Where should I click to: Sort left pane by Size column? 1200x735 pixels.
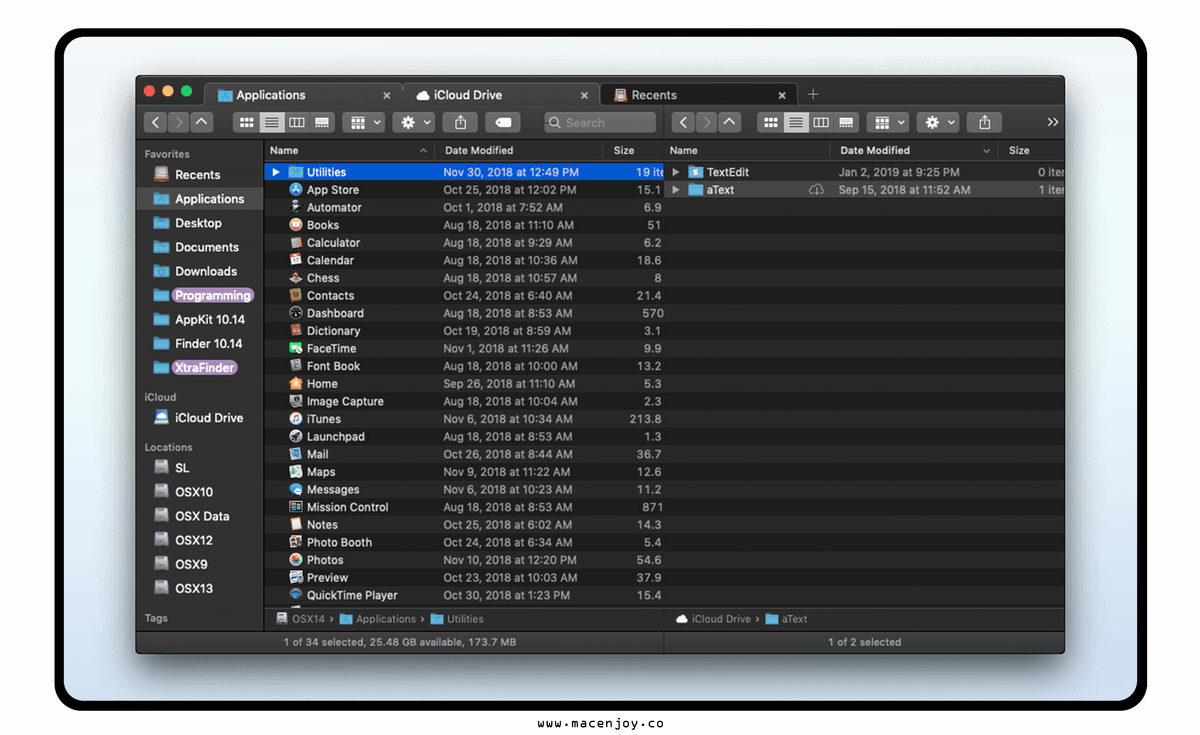tap(635, 150)
